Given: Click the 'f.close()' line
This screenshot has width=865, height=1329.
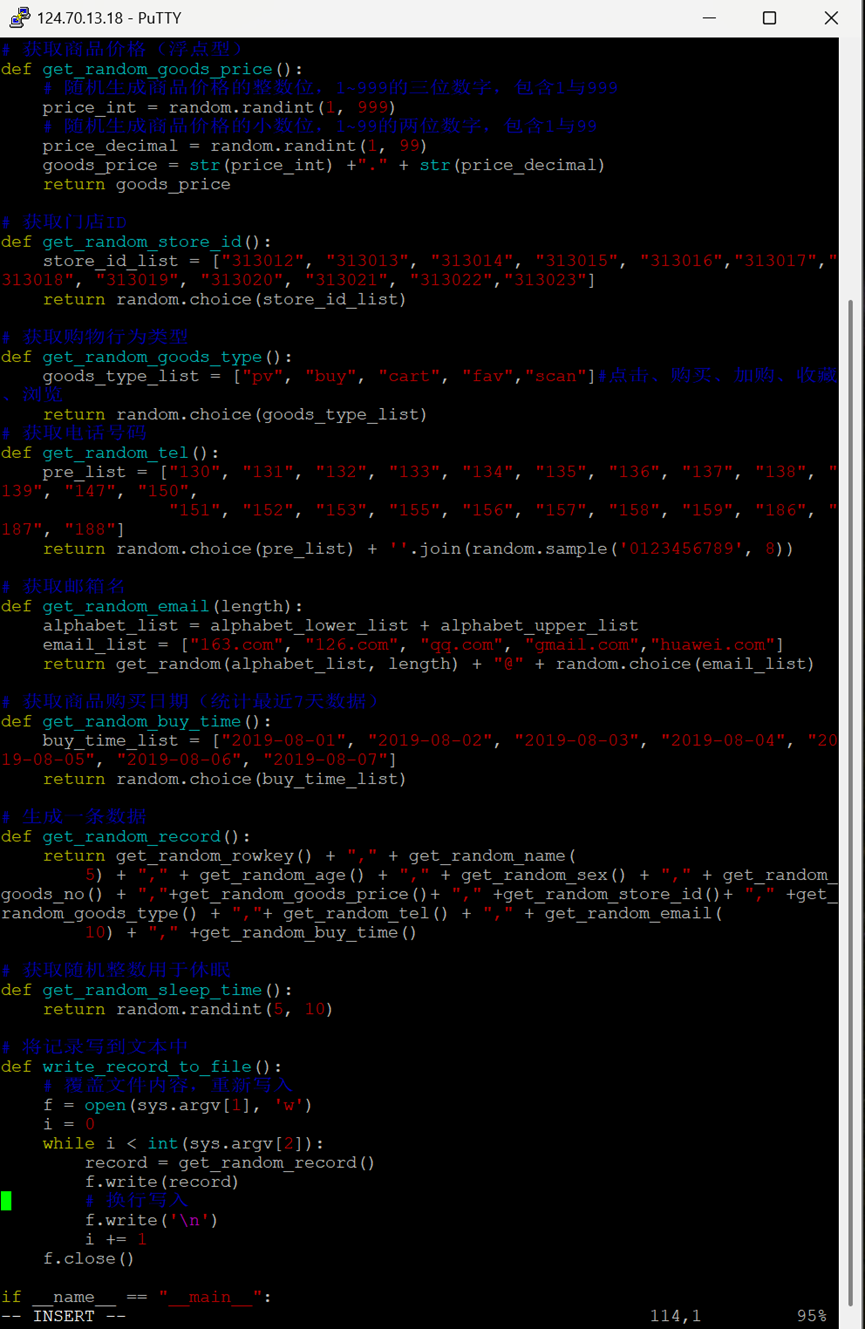Looking at the screenshot, I should coord(89,1258).
